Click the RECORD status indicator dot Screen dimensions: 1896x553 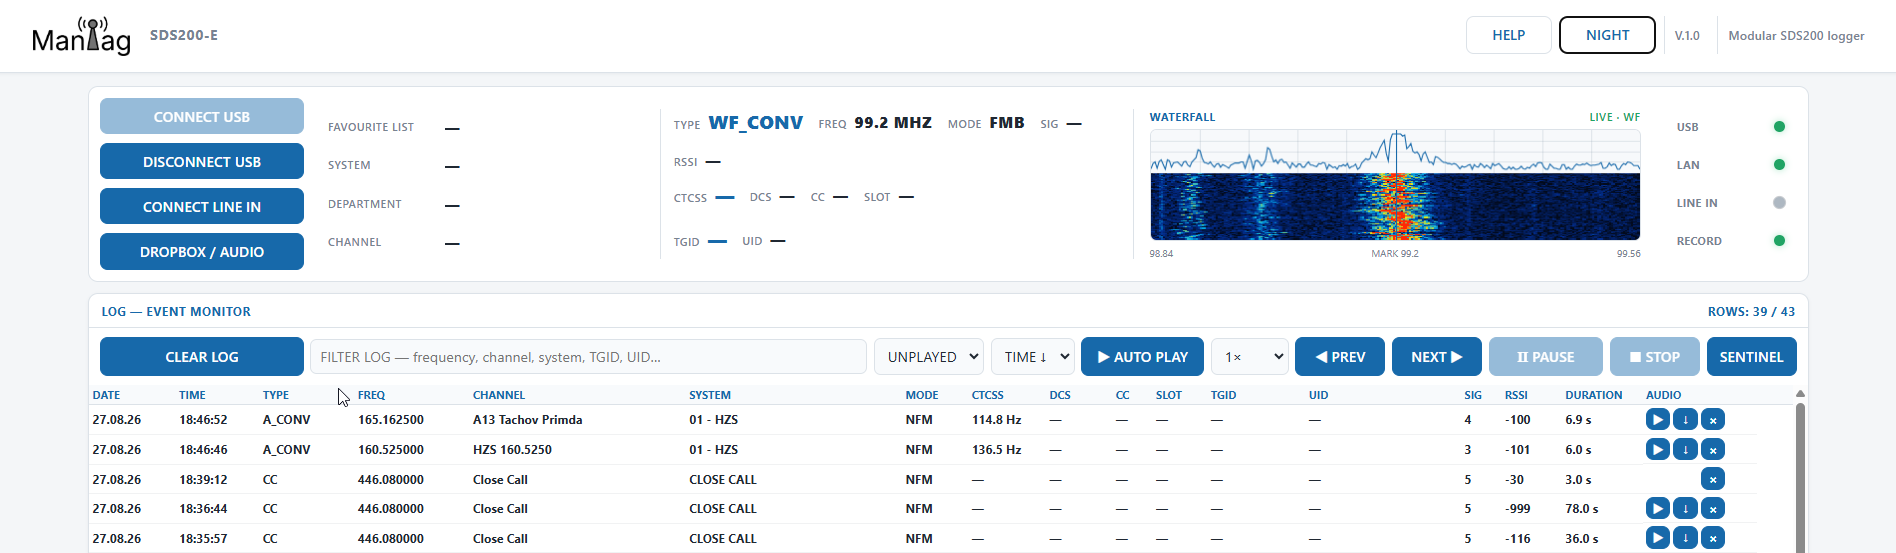tap(1779, 241)
